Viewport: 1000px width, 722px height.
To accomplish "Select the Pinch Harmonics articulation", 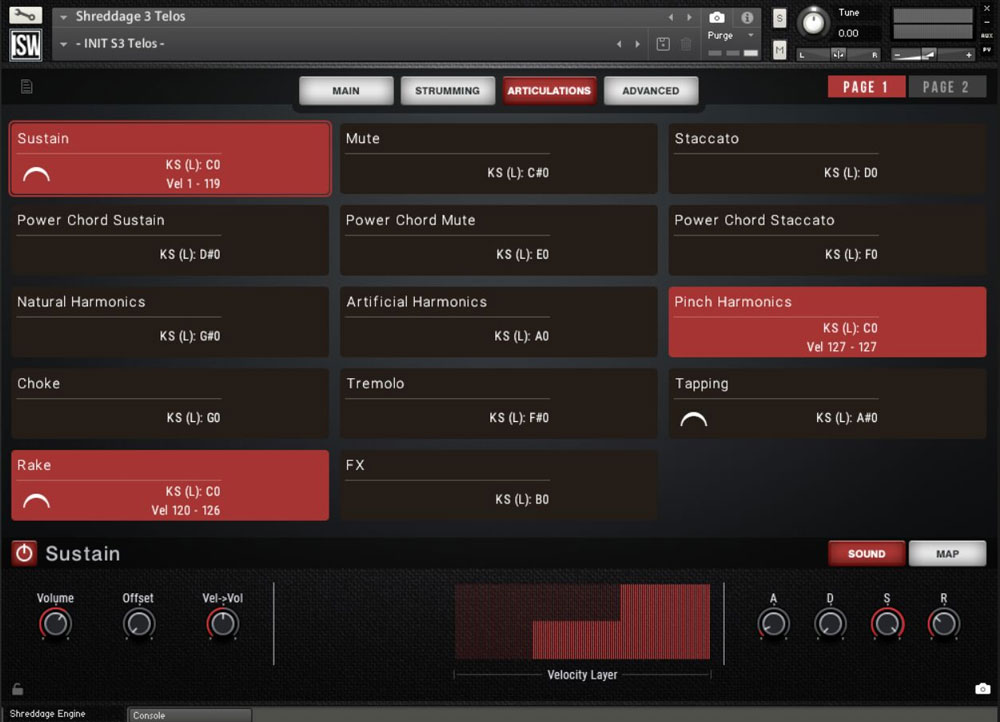I will click(827, 322).
